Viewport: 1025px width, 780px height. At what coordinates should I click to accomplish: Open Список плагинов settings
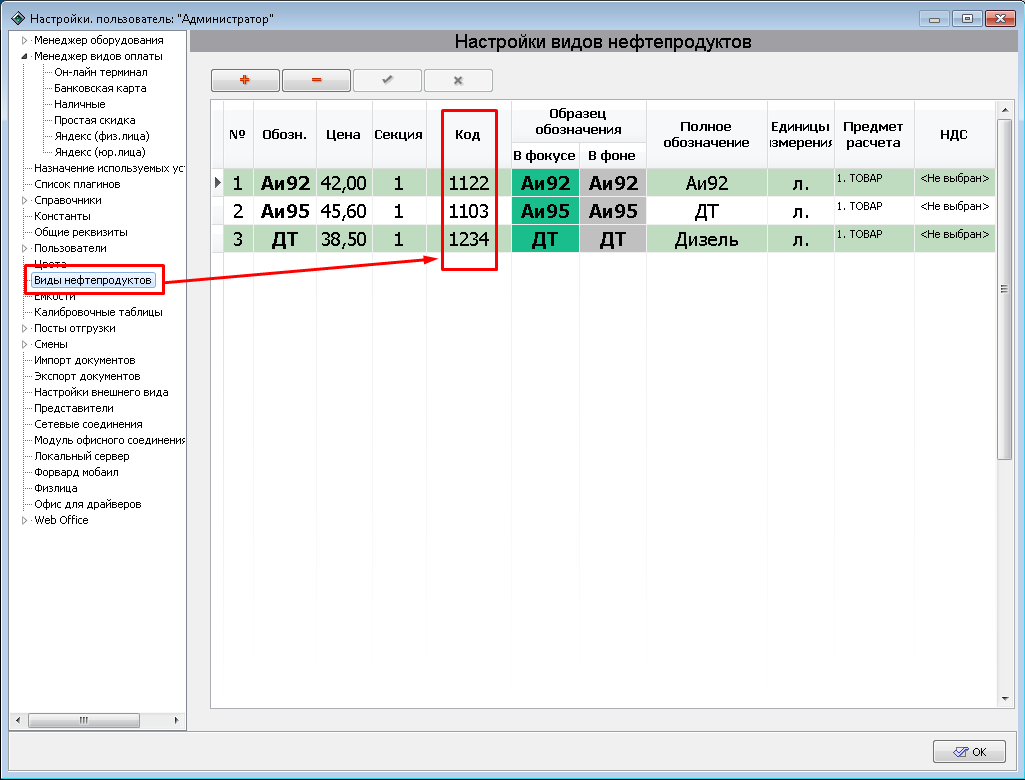77,184
